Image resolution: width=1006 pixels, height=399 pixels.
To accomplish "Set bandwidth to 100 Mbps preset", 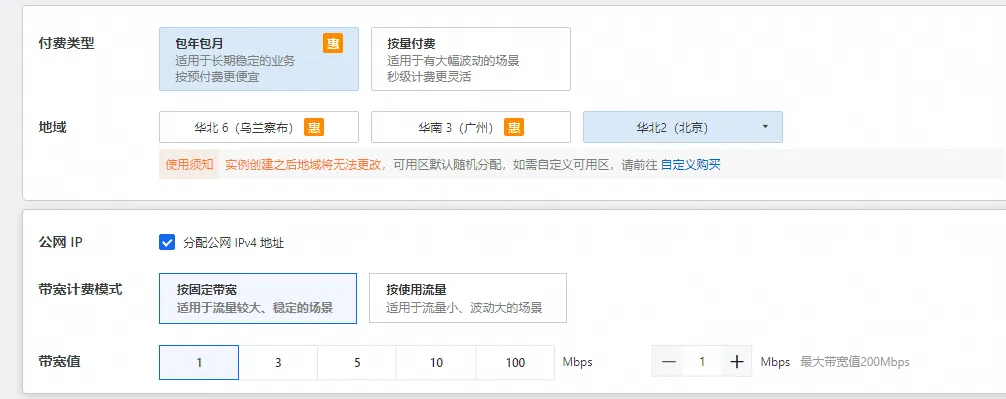I will click(515, 362).
